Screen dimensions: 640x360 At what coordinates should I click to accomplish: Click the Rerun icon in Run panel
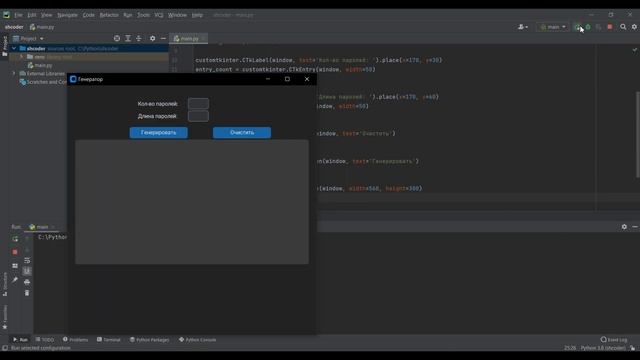click(x=15, y=239)
